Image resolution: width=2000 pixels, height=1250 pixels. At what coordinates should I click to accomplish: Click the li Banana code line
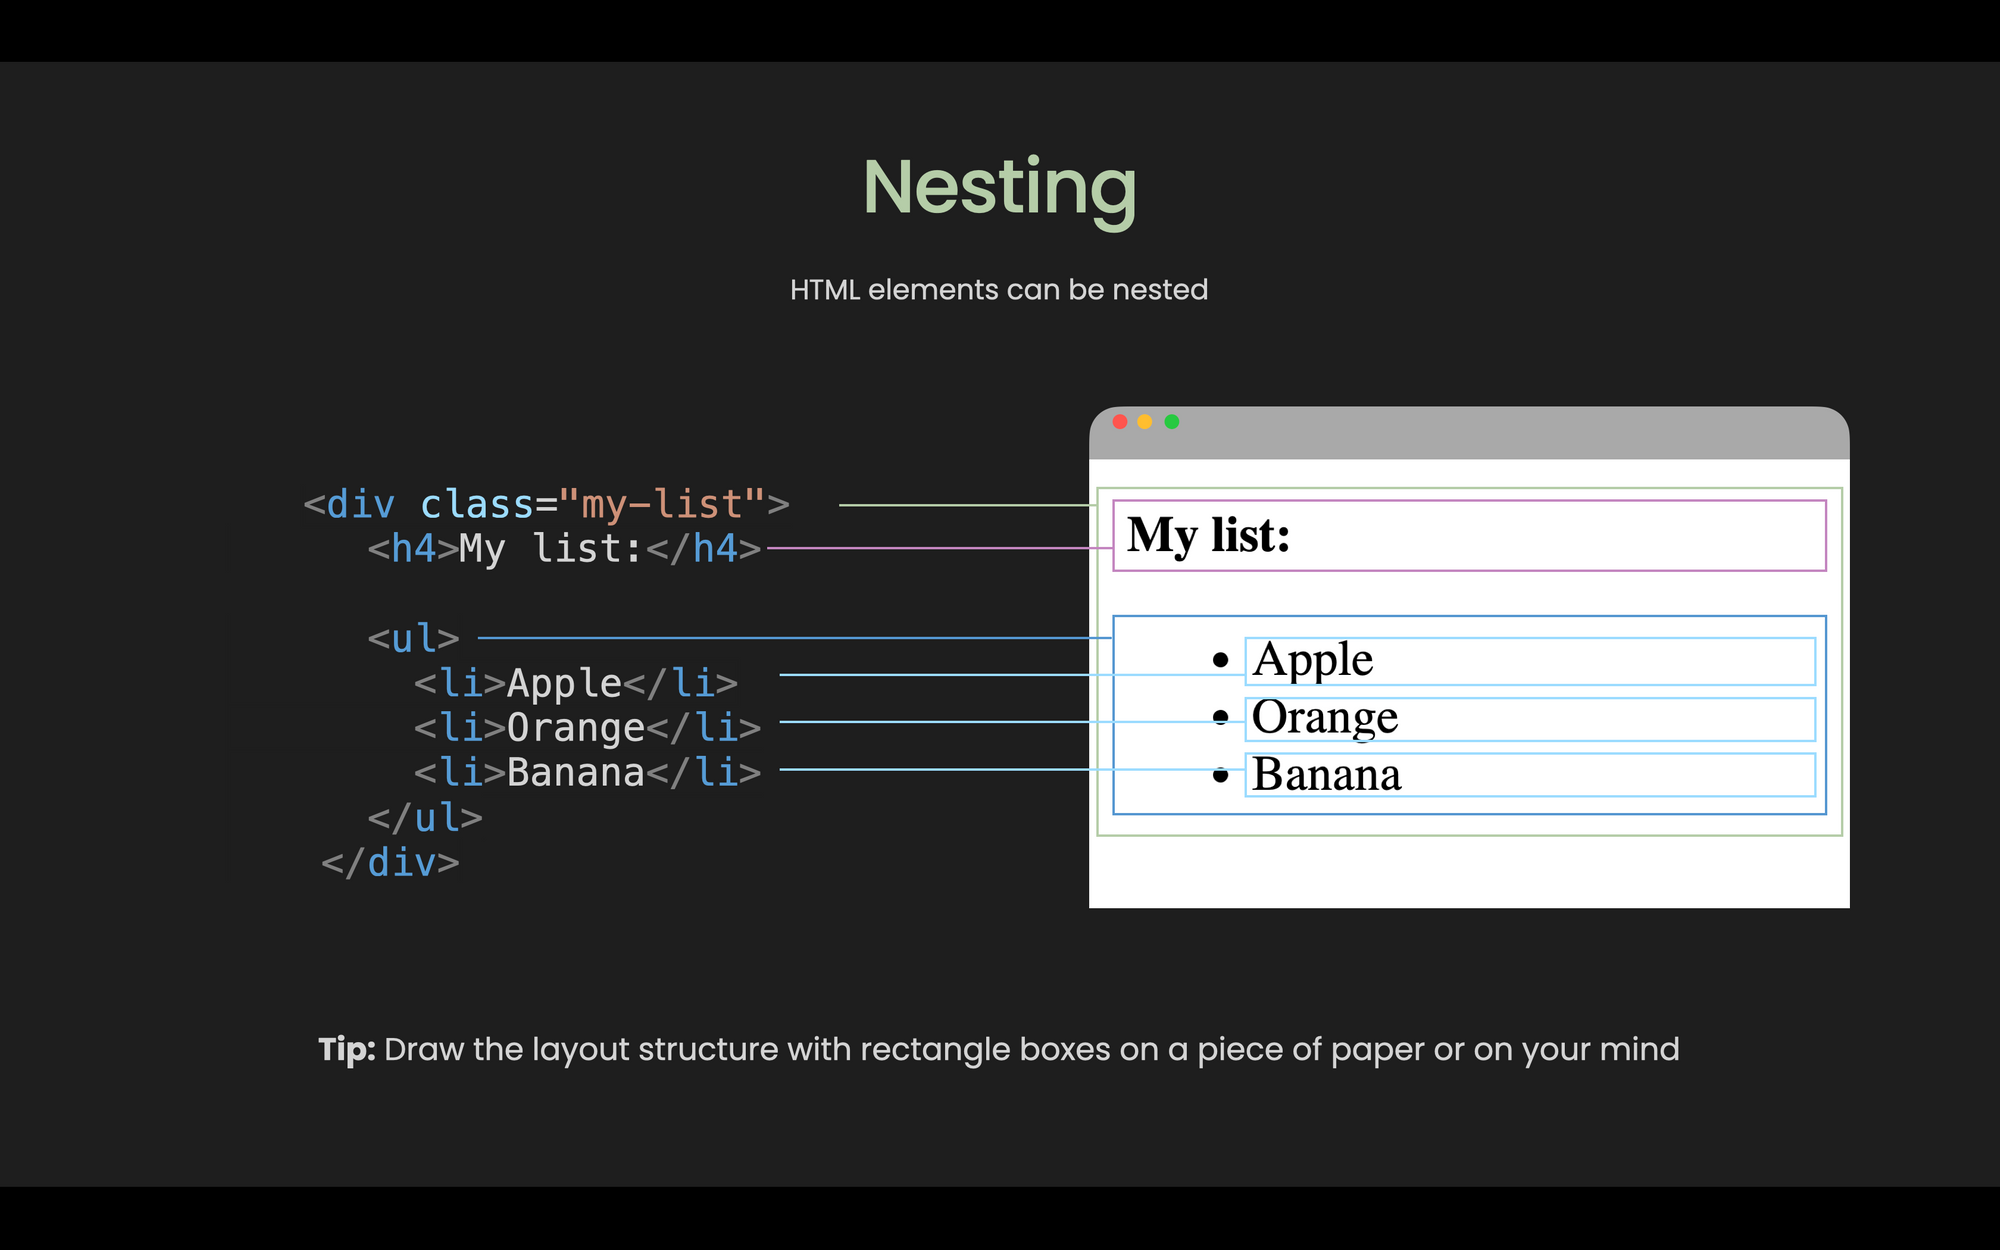point(587,773)
